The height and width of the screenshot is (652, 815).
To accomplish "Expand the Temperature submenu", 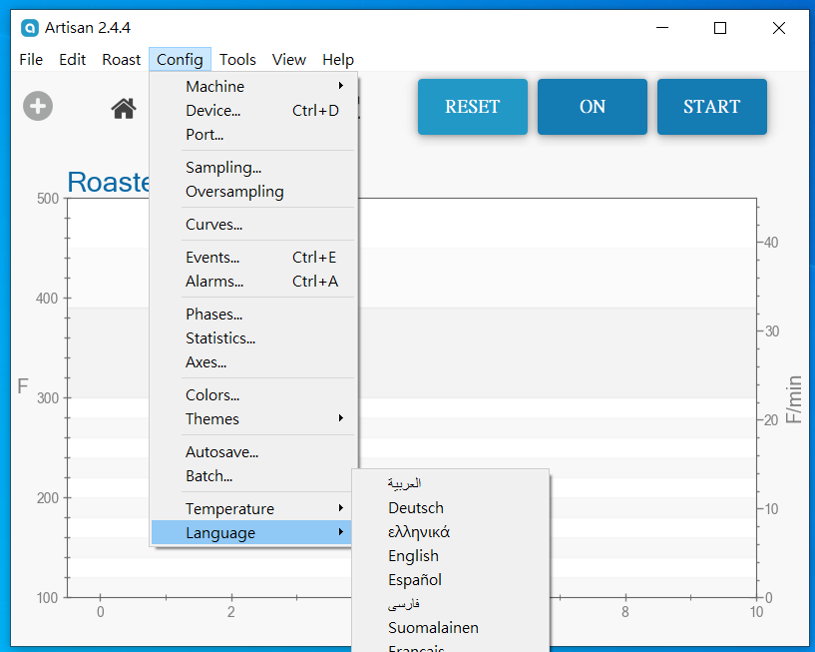I will pyautogui.click(x=253, y=508).
